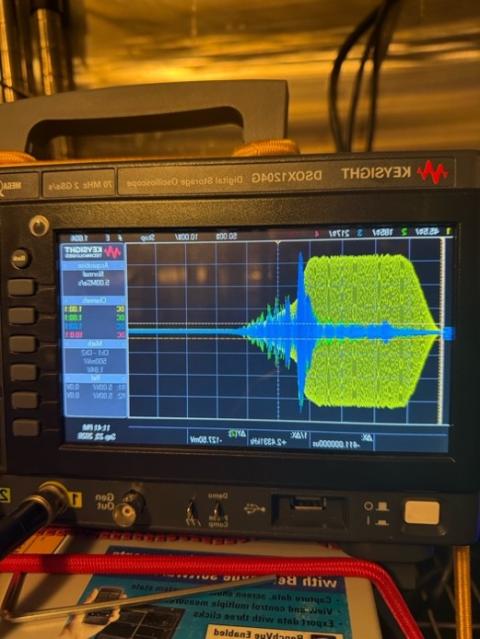Click the DSOX1204G model label on the bezel
The height and width of the screenshot is (639, 480).
[x=287, y=176]
